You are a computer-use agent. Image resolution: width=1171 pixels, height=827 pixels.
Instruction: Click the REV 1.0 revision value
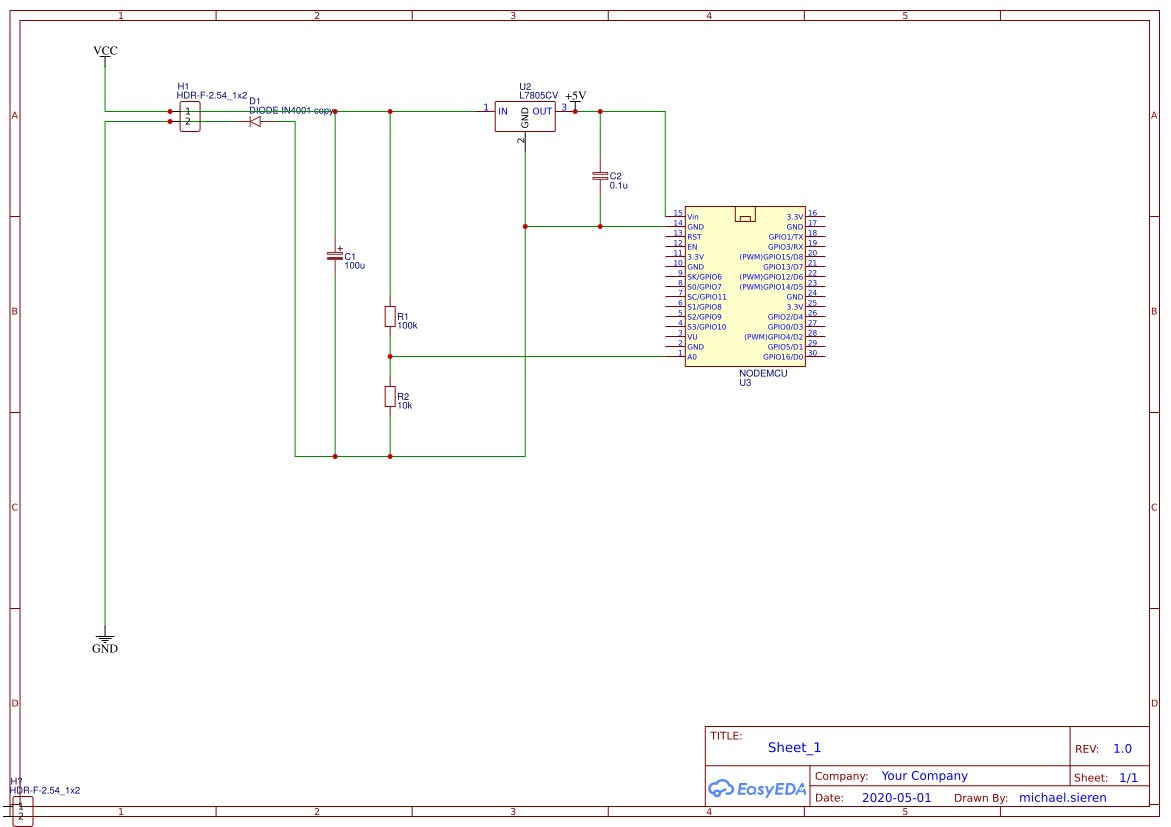pos(1122,749)
